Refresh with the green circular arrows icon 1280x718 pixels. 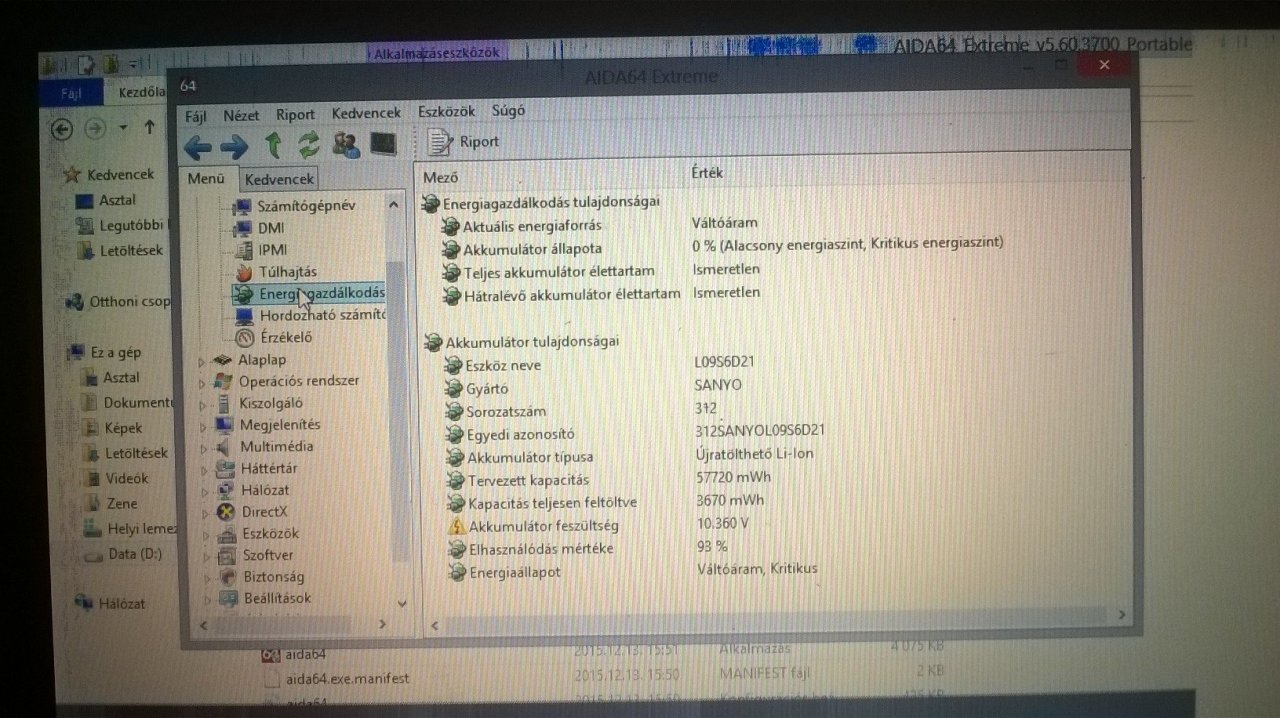(x=309, y=145)
